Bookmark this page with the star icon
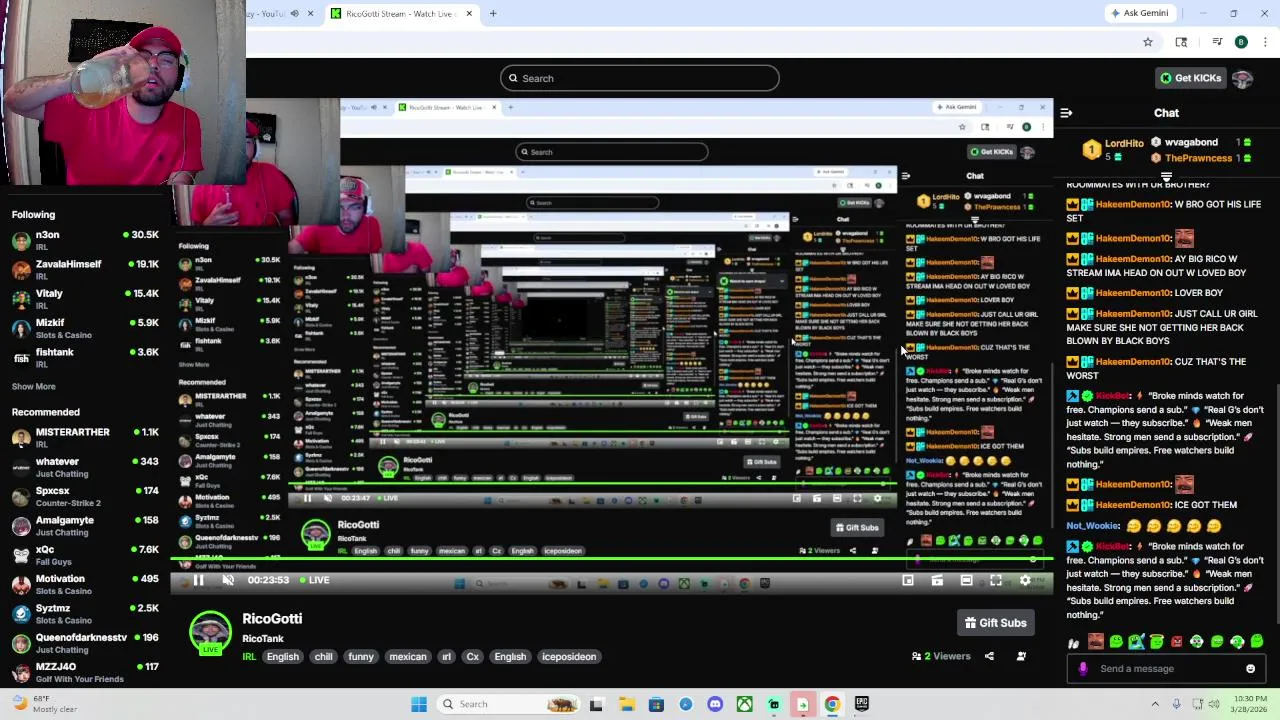The width and height of the screenshot is (1280, 720). click(x=1148, y=42)
